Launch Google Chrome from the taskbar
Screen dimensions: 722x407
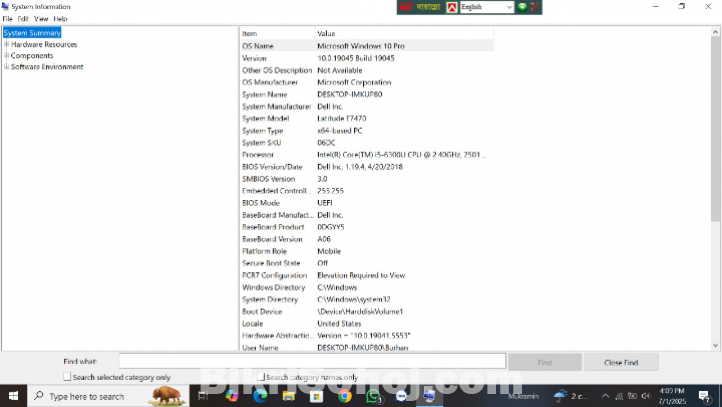(x=344, y=396)
